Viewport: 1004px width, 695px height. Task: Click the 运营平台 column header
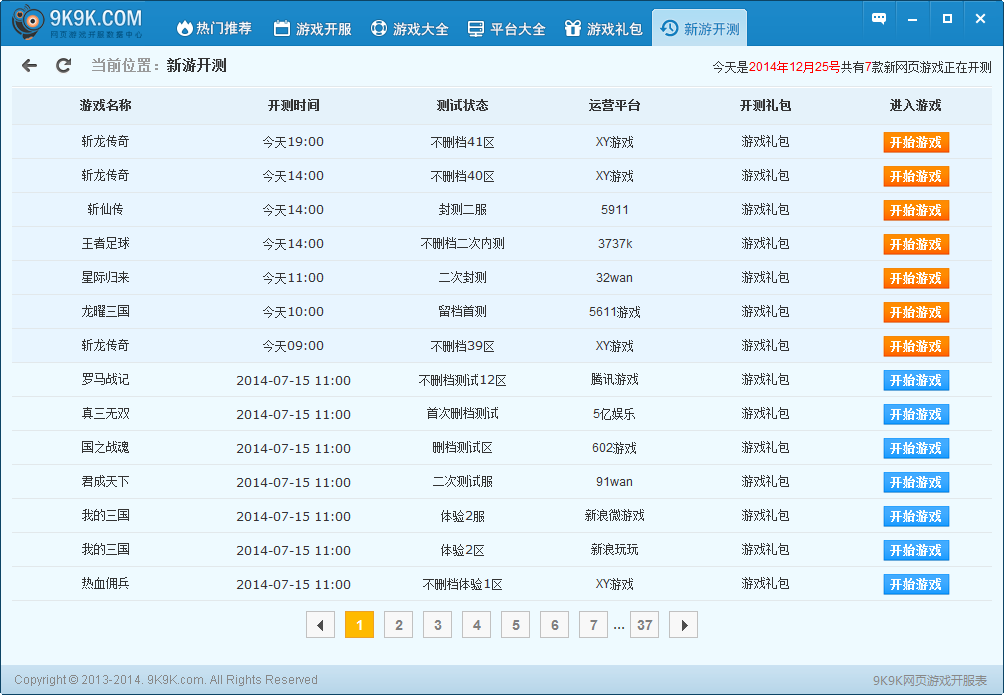click(615, 106)
